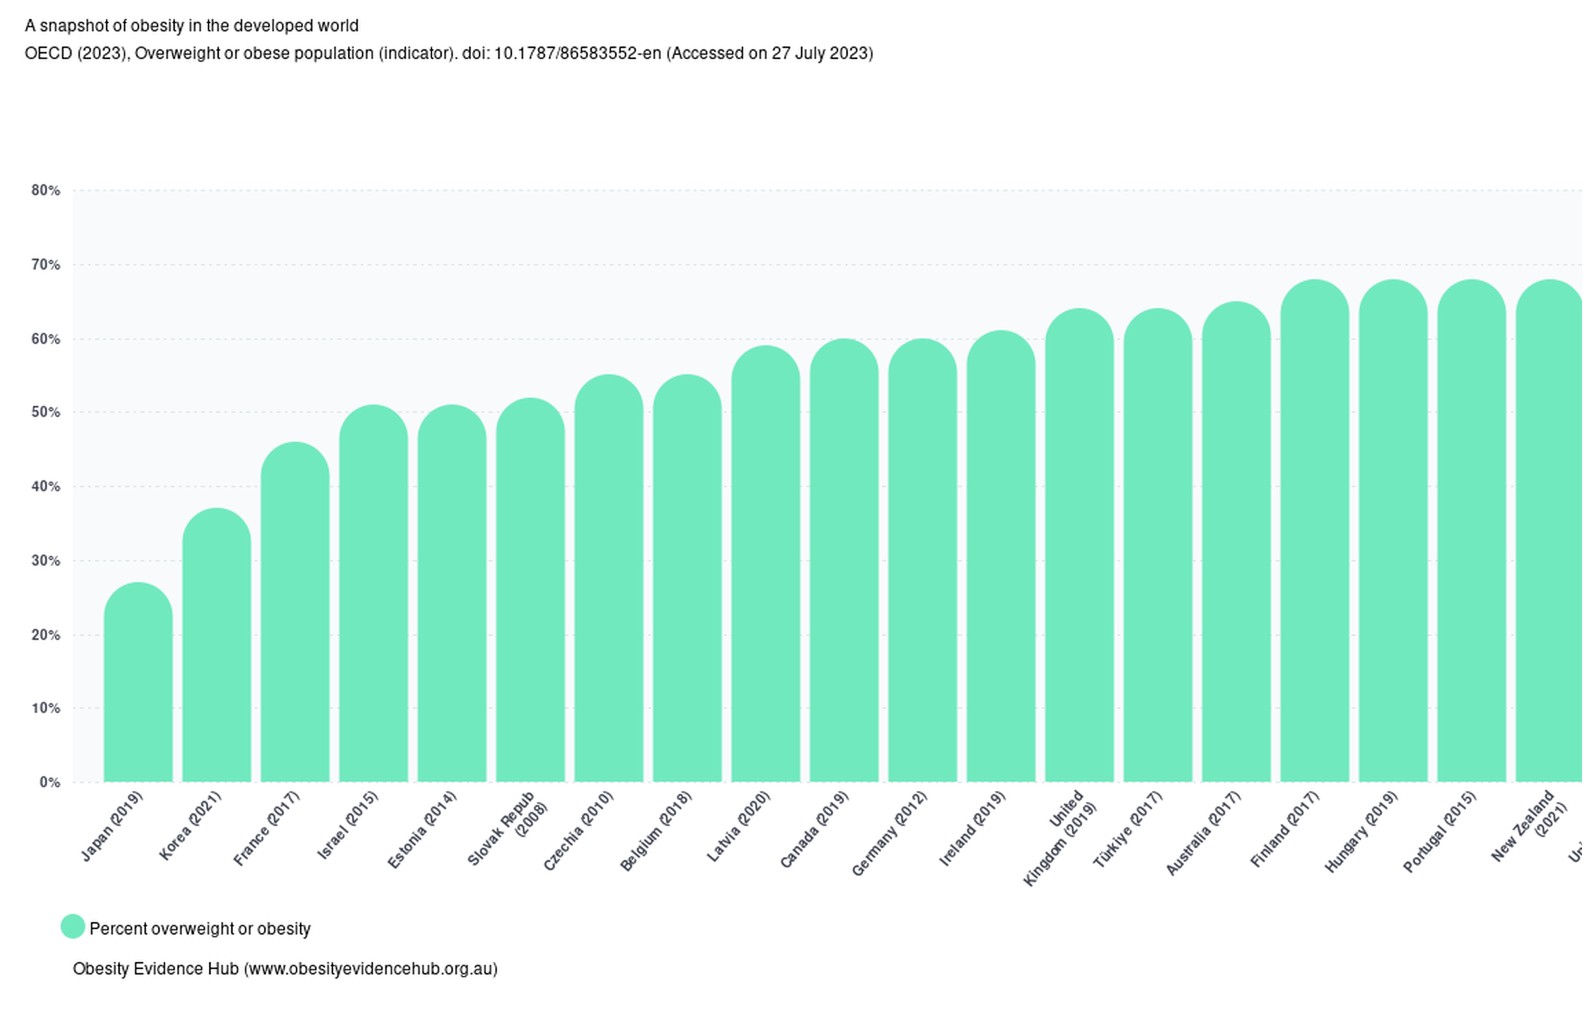
Task: Select the Belgium (2018) bar
Action: point(687,578)
